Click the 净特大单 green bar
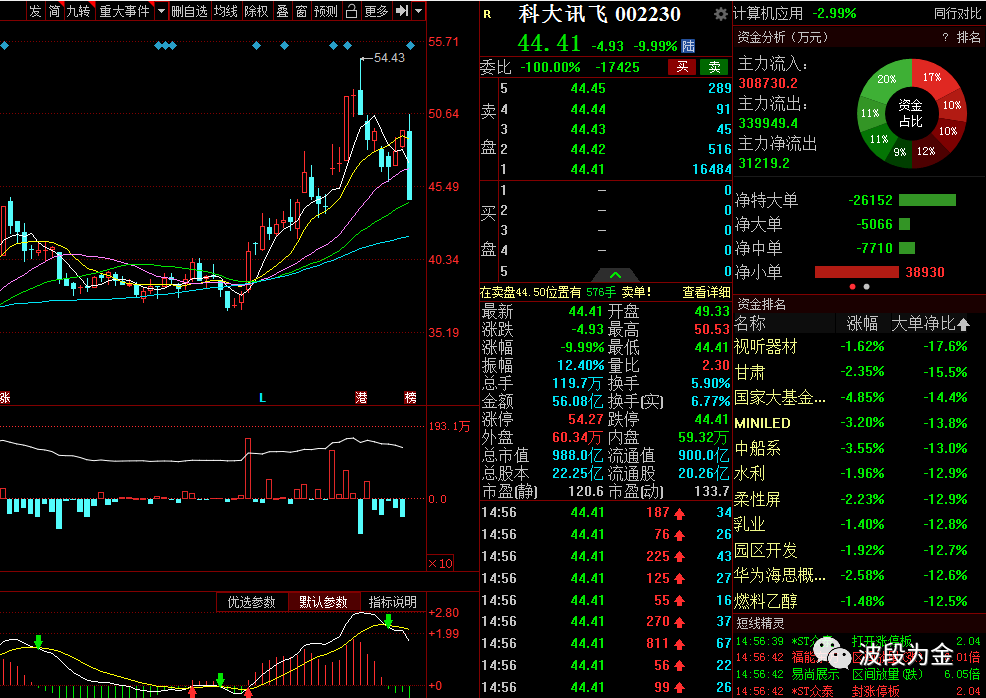 coord(928,200)
